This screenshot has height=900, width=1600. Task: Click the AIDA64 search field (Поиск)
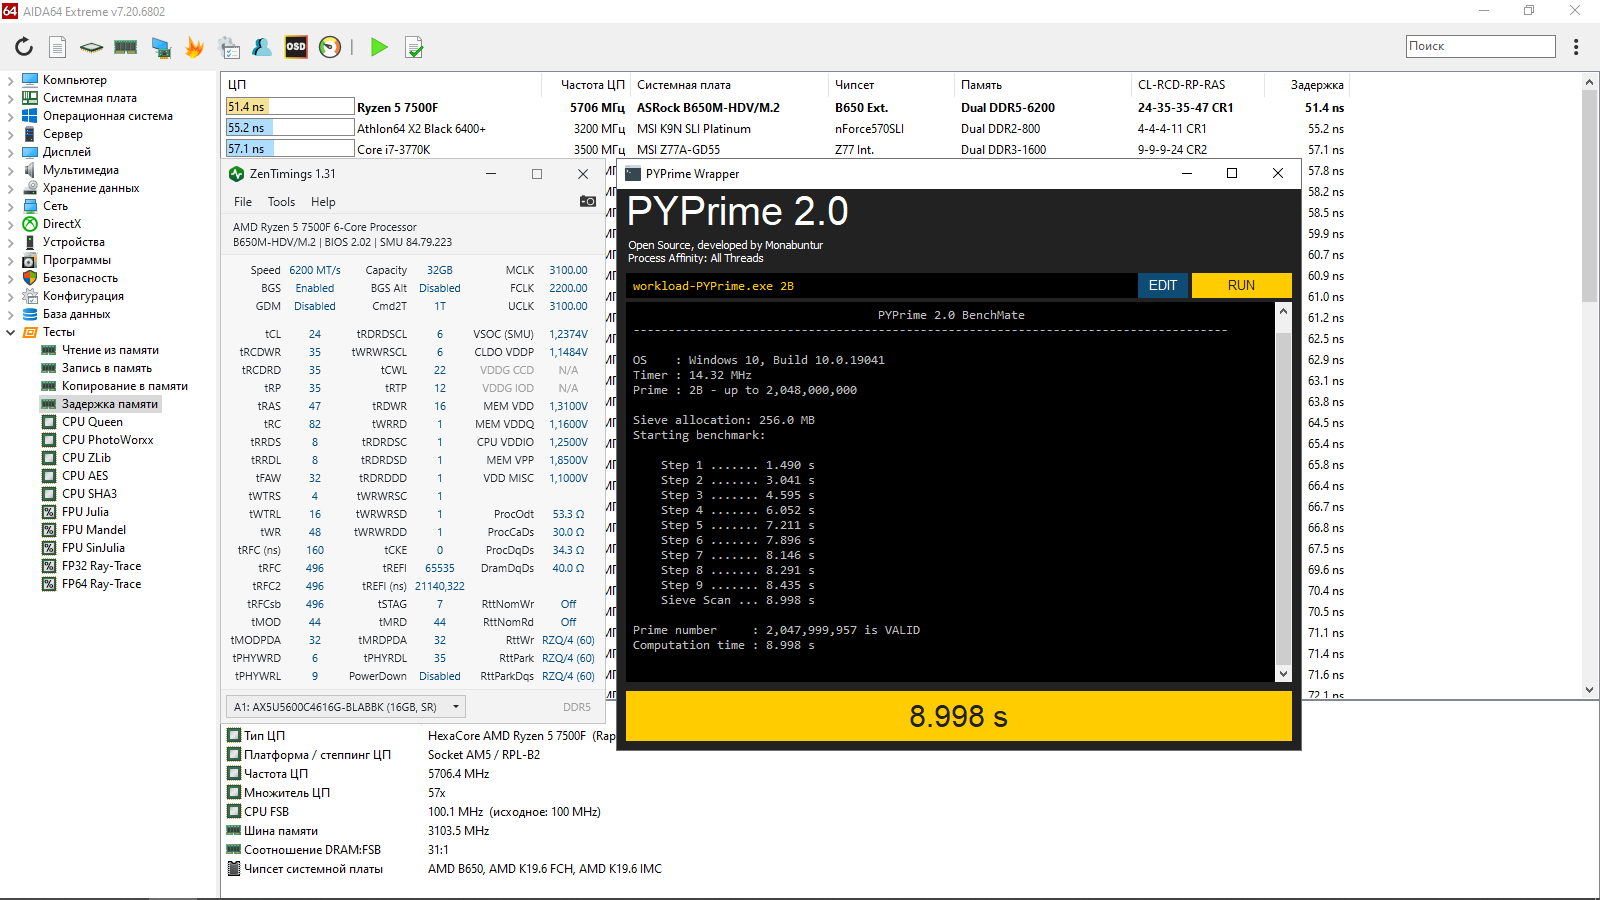pos(1480,46)
